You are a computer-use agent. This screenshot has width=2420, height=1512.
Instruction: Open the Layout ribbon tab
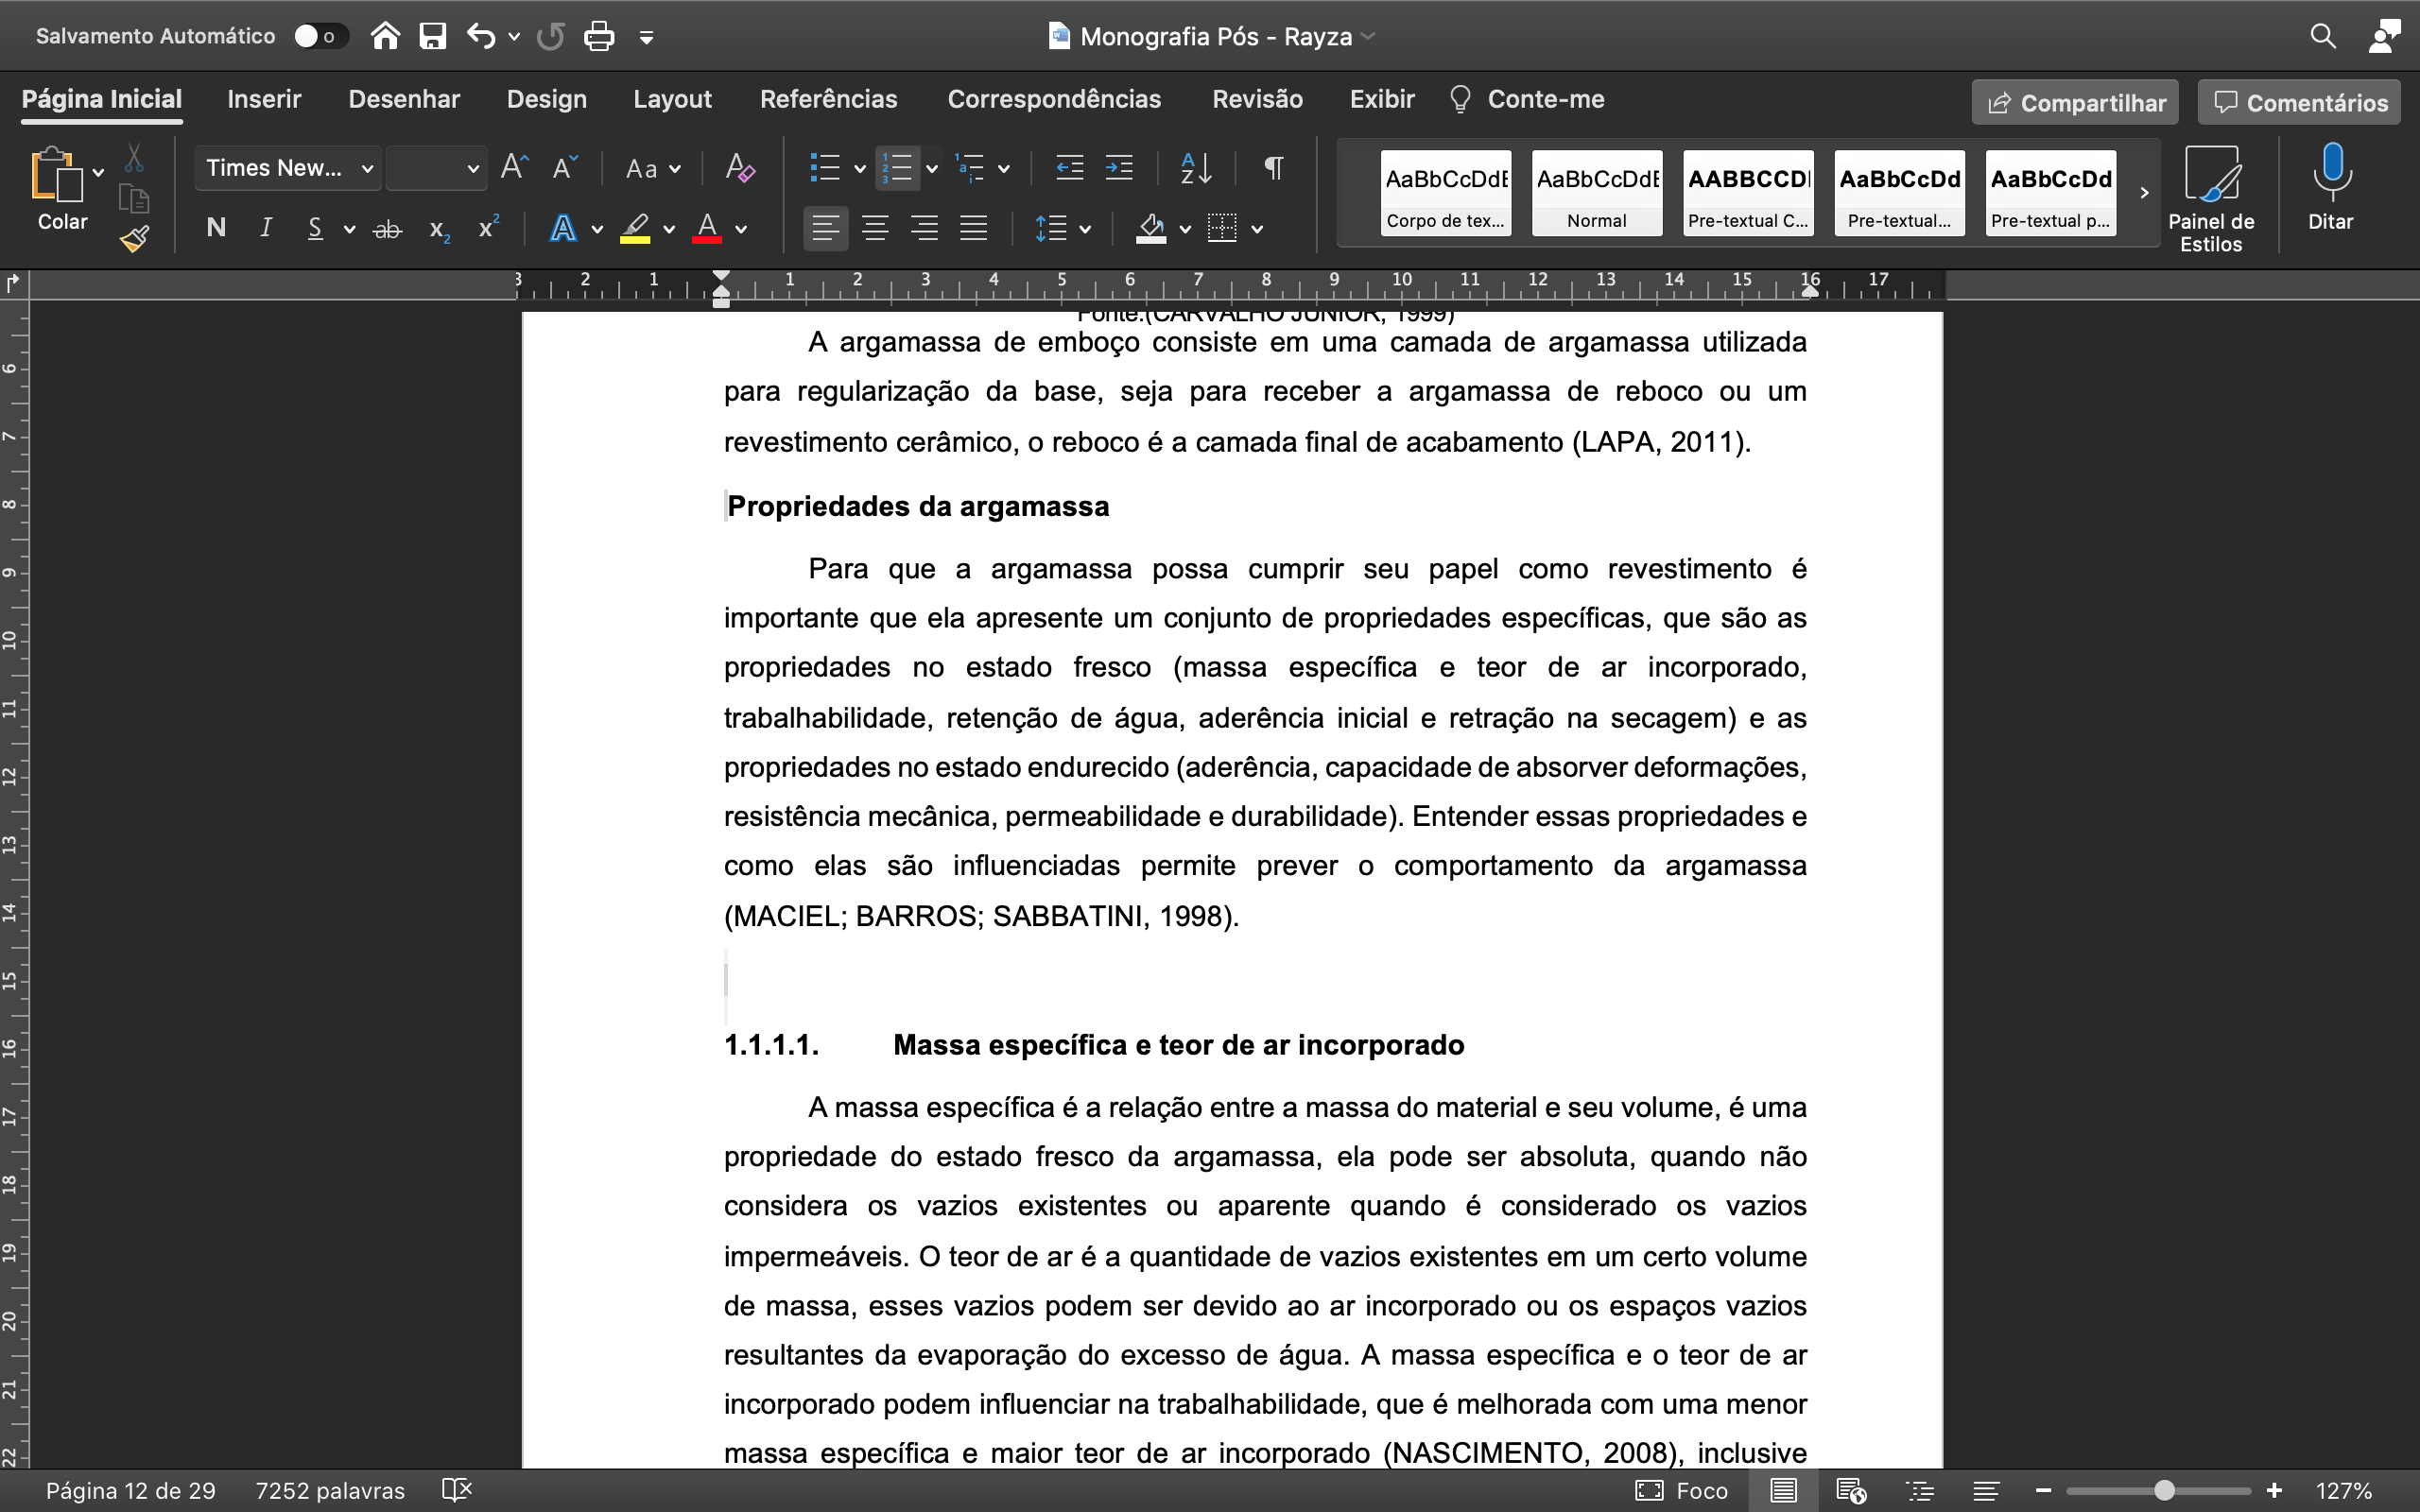(x=672, y=99)
